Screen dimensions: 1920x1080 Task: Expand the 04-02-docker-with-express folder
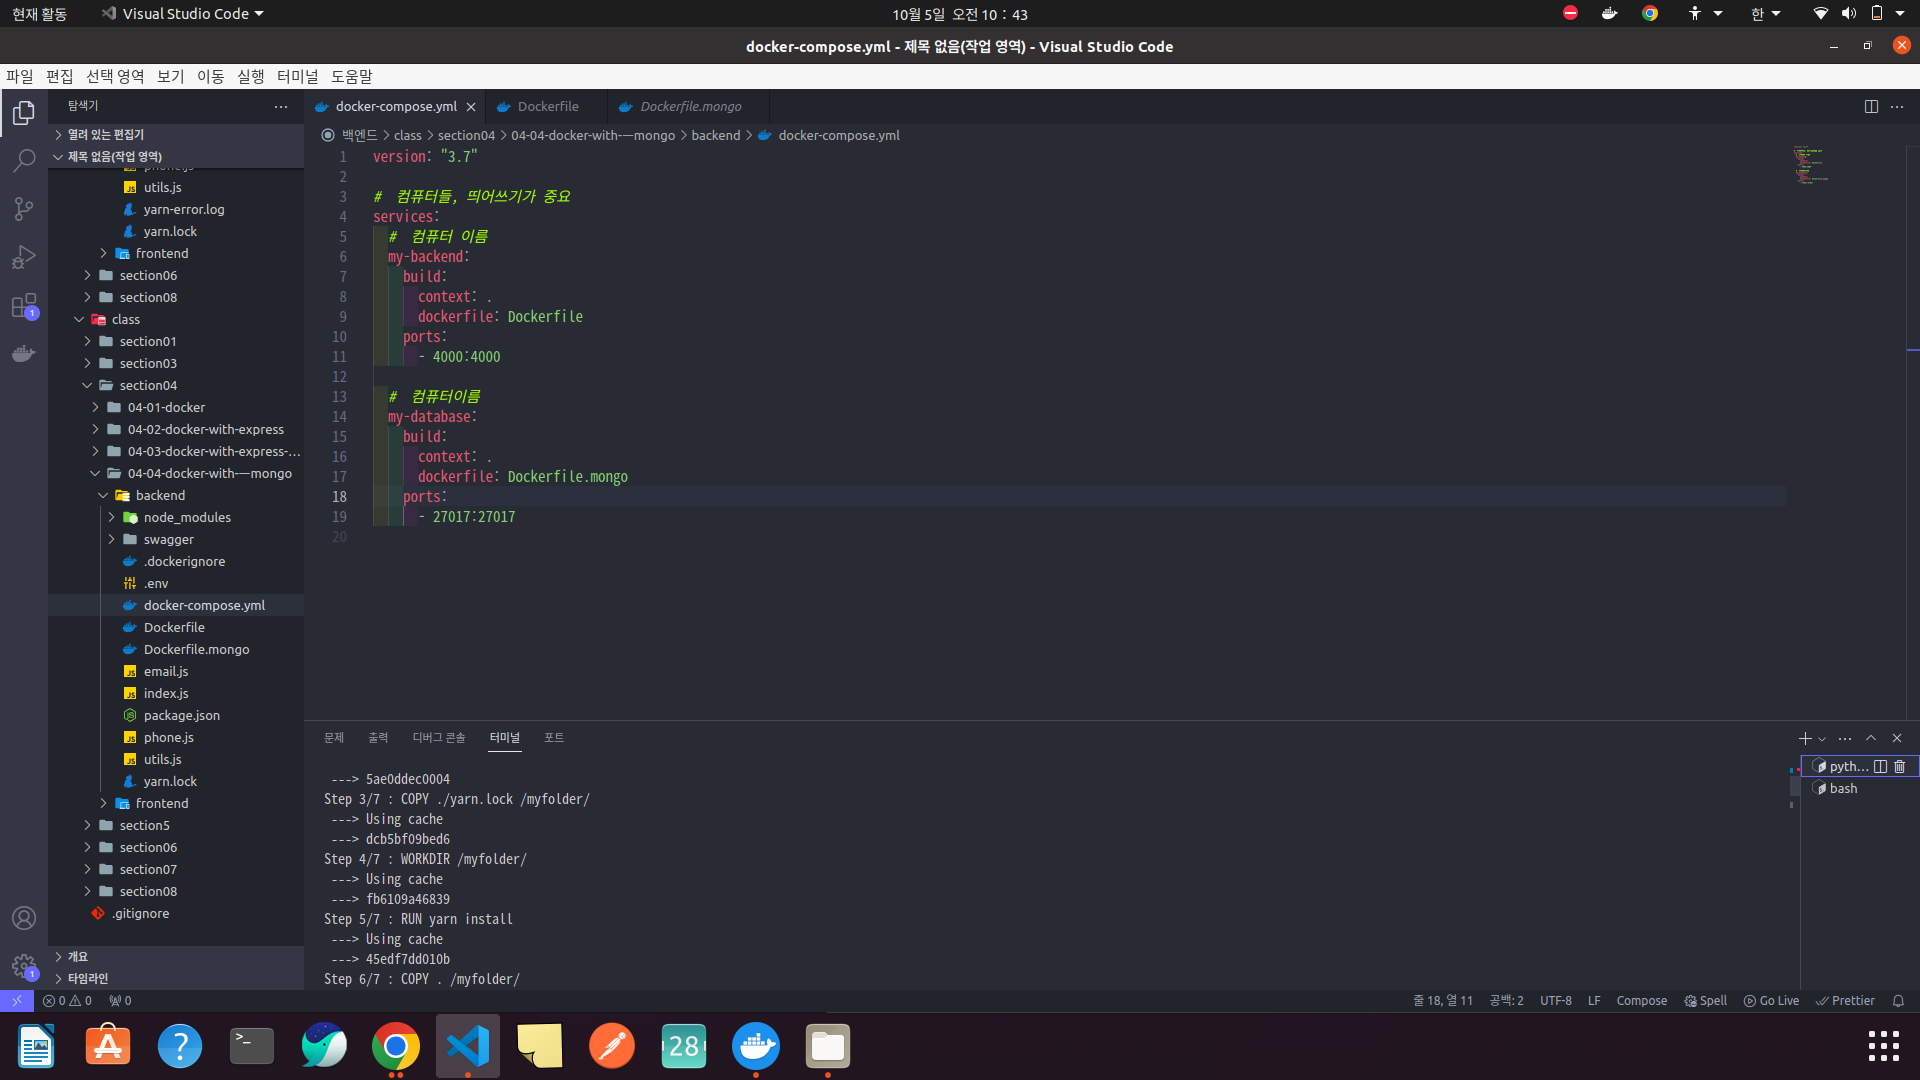click(x=176, y=430)
